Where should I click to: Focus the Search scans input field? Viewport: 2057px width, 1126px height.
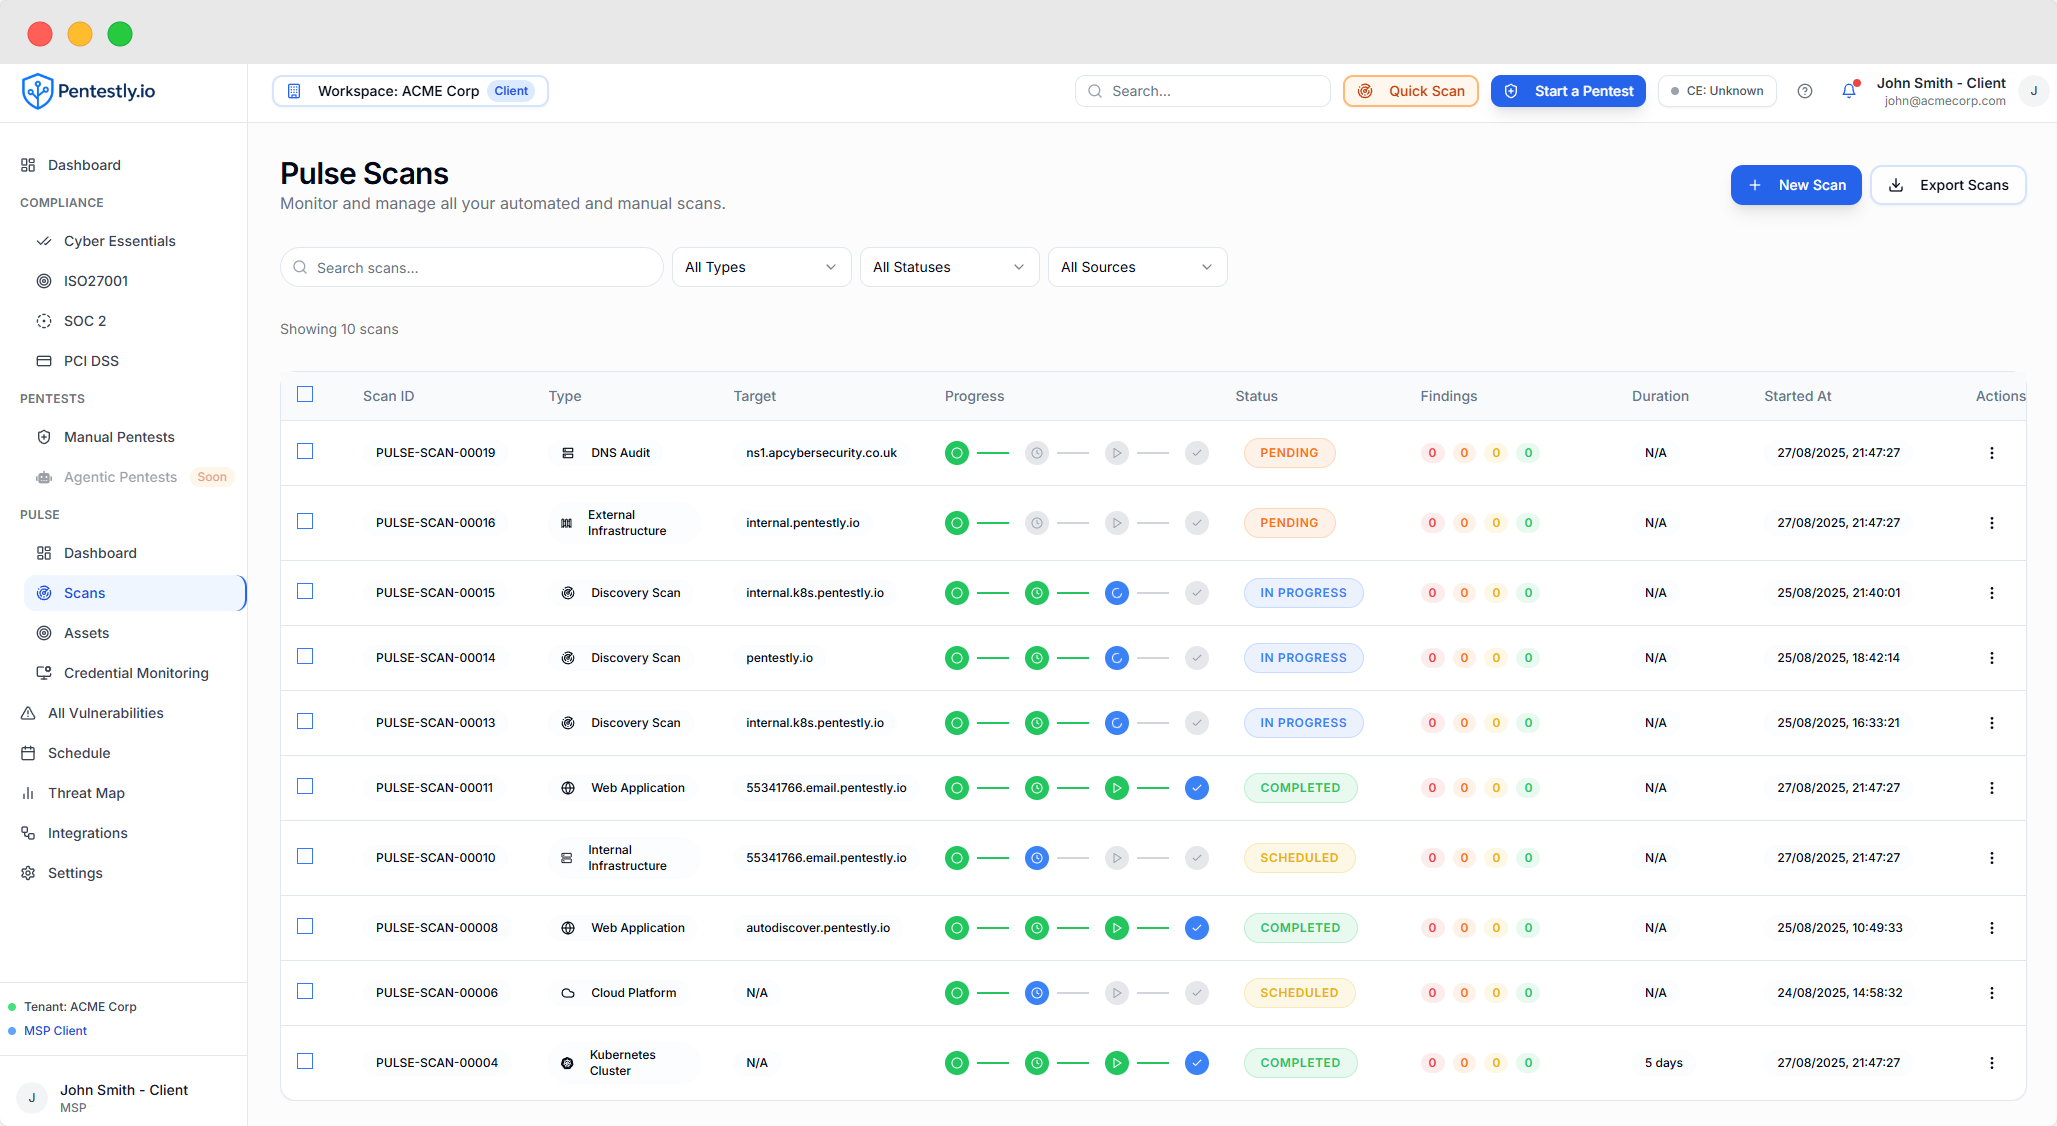(x=471, y=267)
